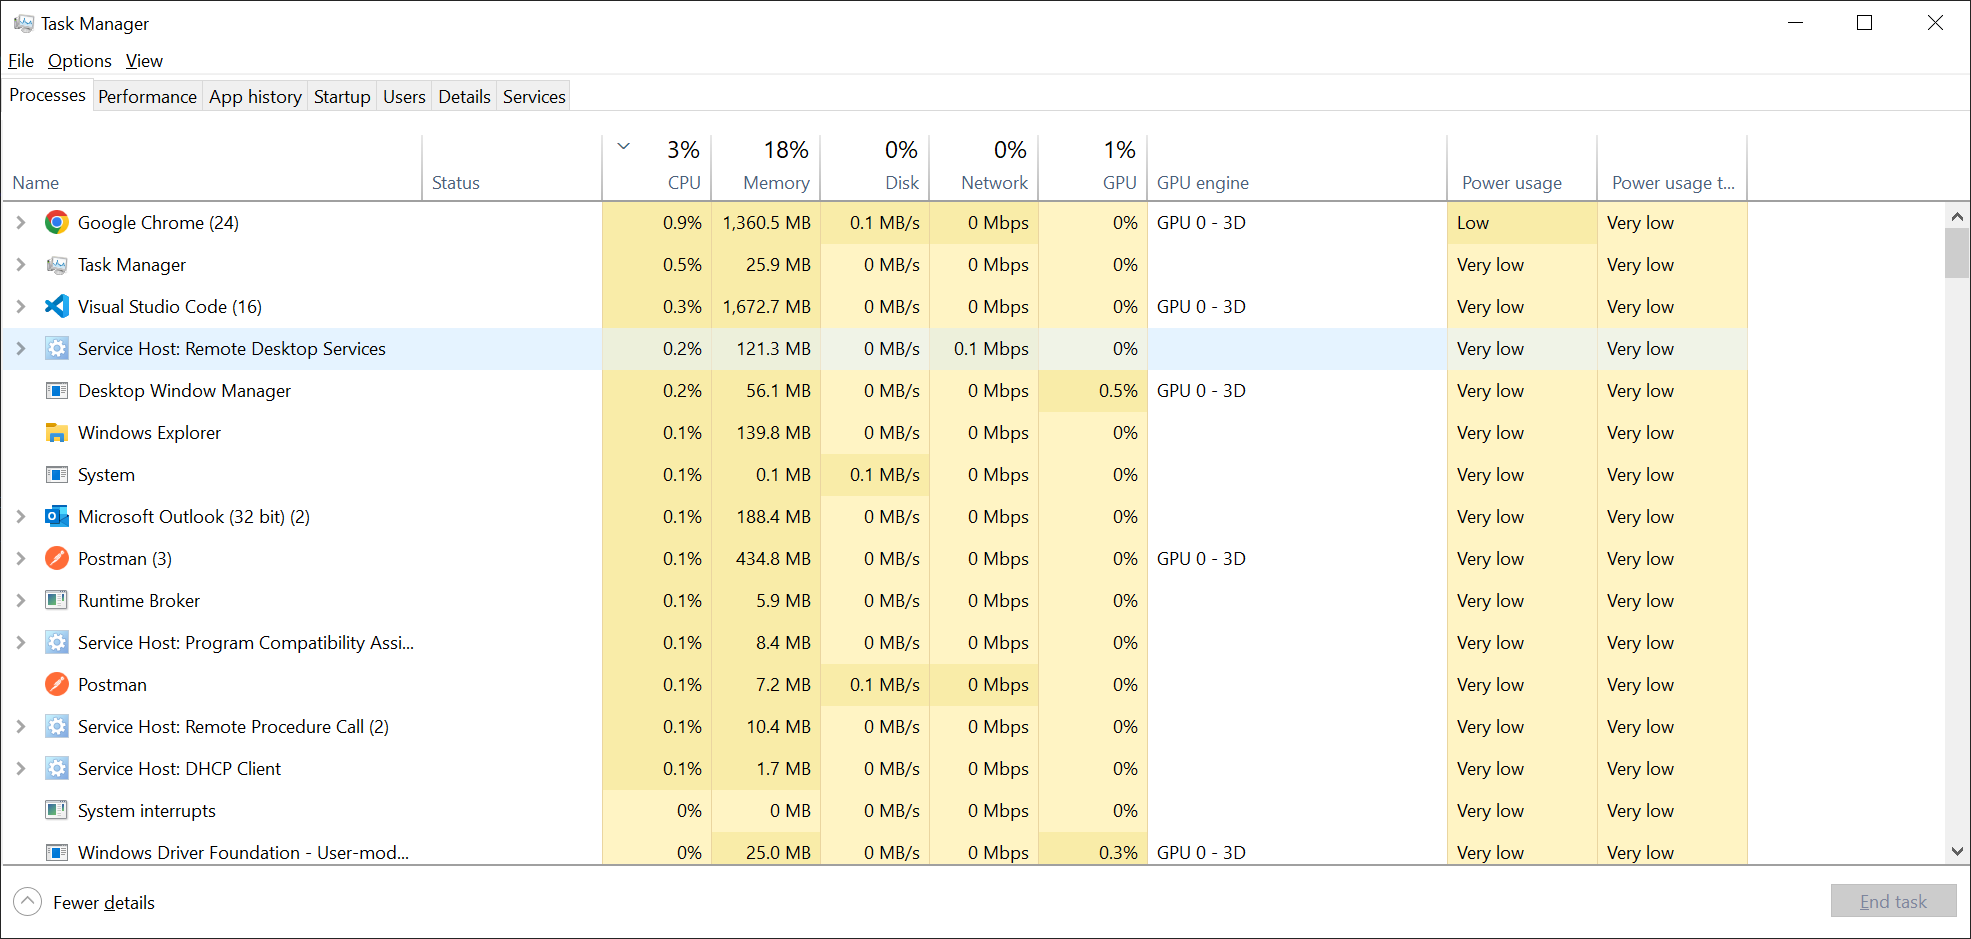Expand Service Host: Remote Desktop Services
The image size is (1971, 939).
21,348
